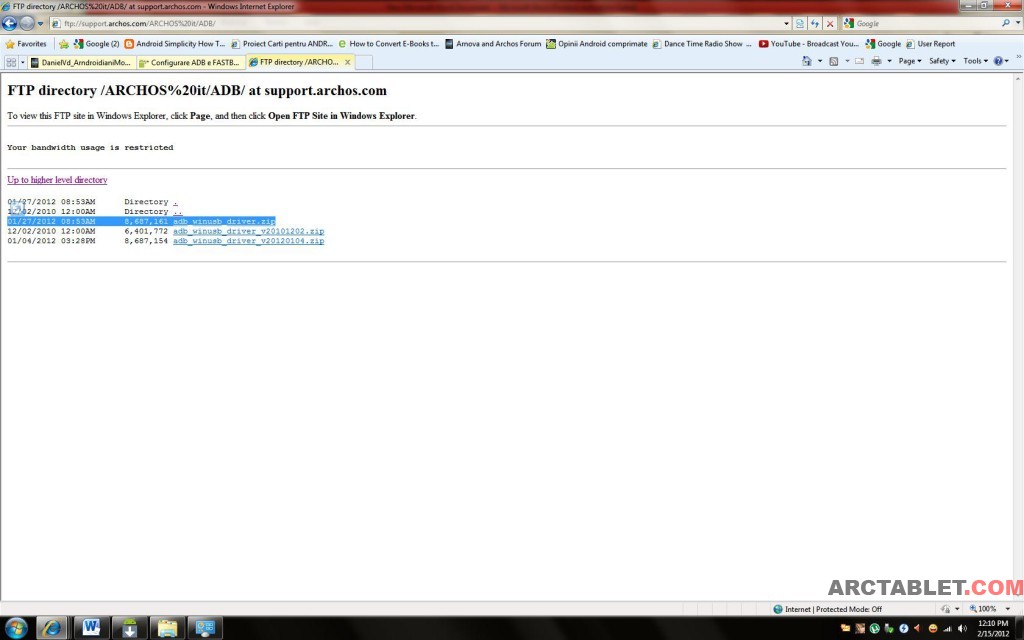Print the page with the printer icon
Screen dimensions: 1024x640
[876, 61]
